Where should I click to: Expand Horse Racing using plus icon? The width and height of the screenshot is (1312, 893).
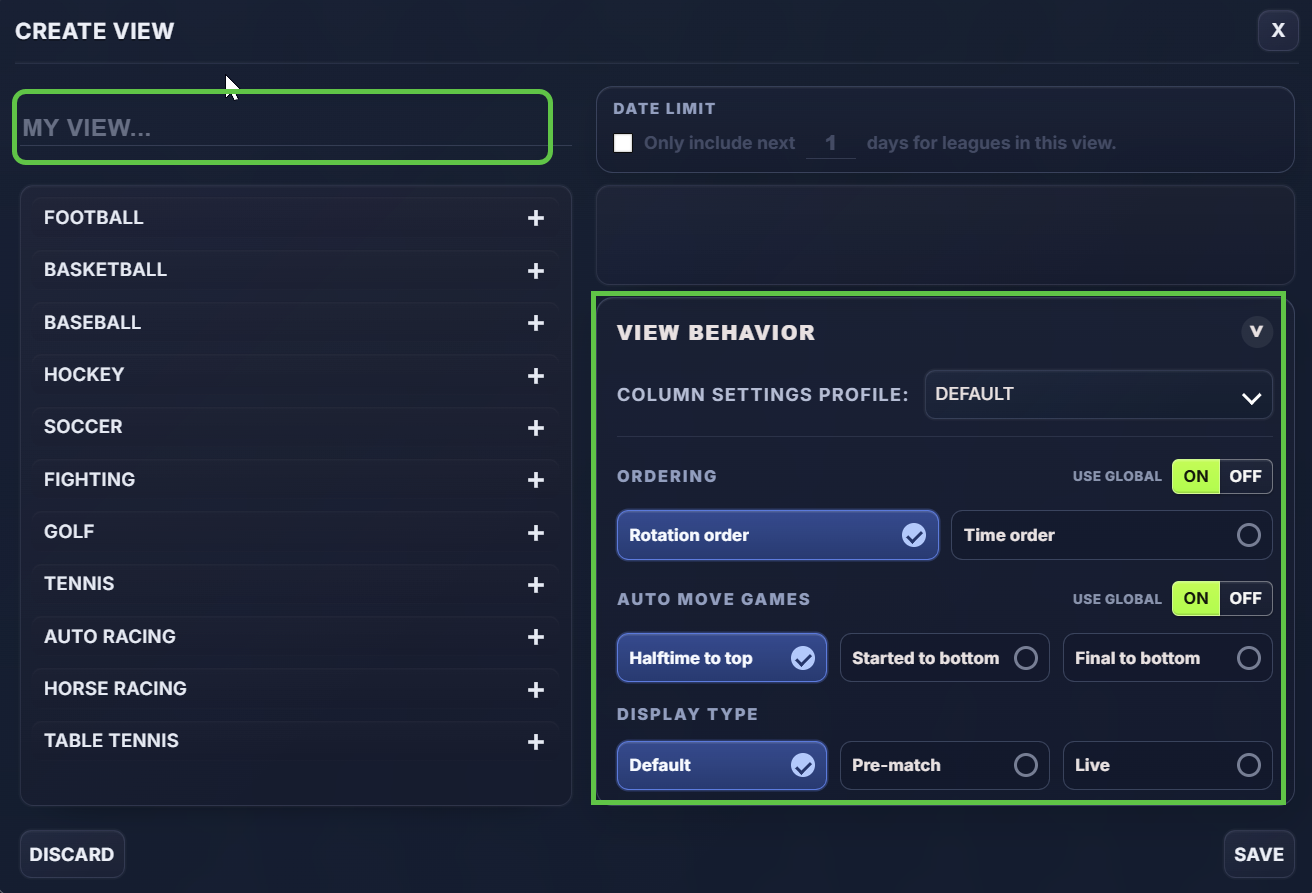point(536,690)
